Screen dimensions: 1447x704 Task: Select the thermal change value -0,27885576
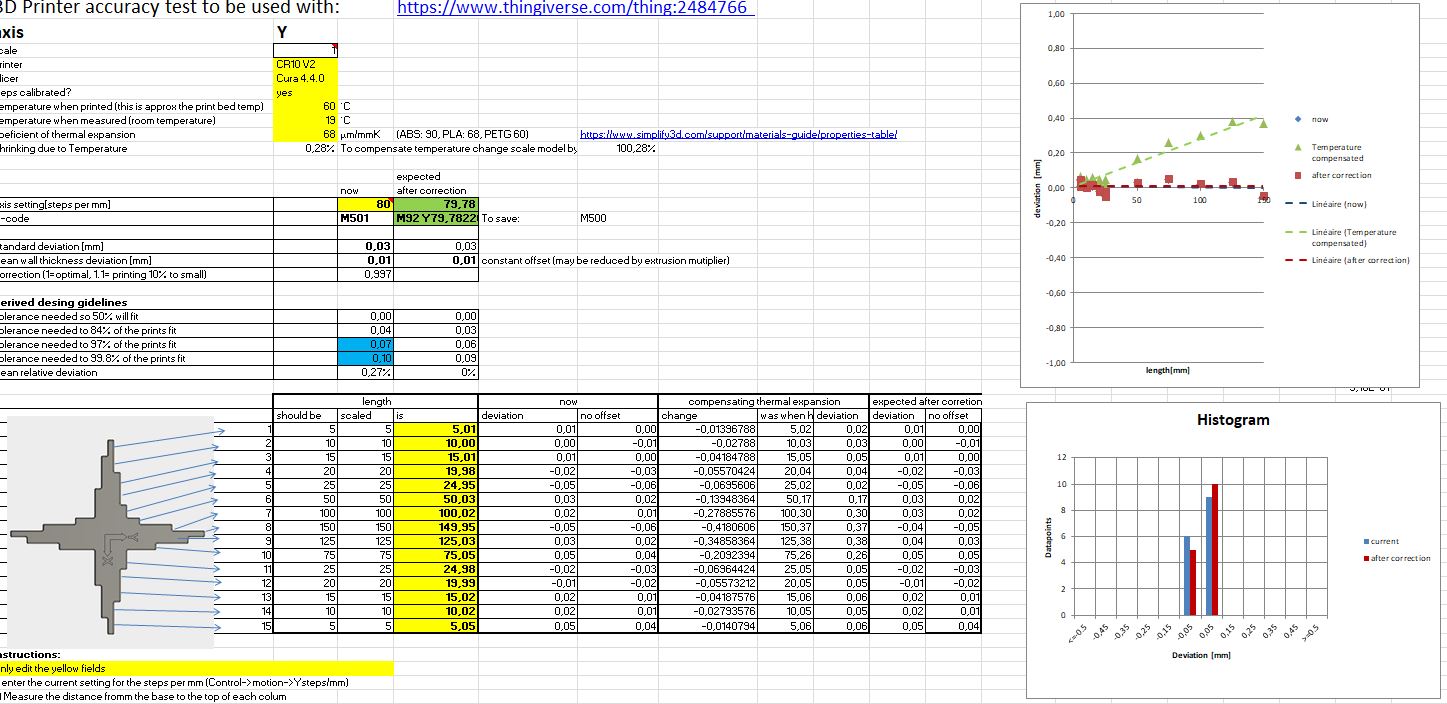click(x=709, y=513)
